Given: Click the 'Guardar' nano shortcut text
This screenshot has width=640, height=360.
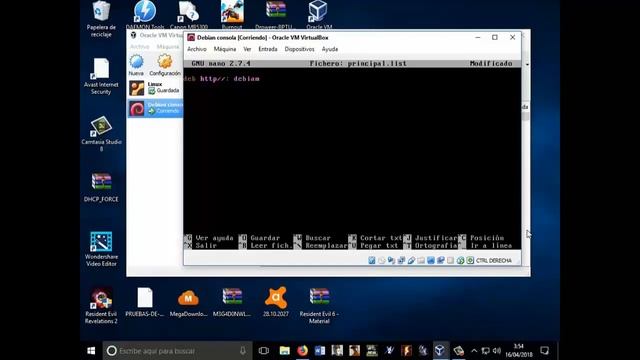Looking at the screenshot, I should pyautogui.click(x=265, y=238).
